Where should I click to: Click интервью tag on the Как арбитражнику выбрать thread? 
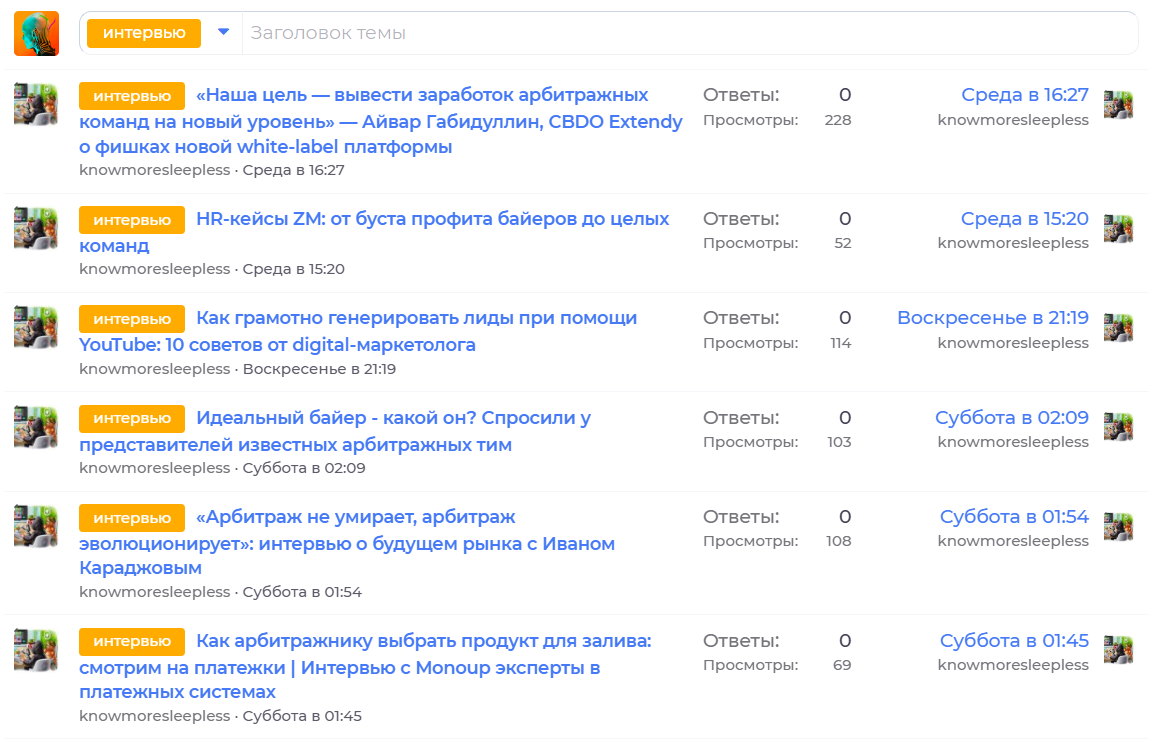[132, 641]
